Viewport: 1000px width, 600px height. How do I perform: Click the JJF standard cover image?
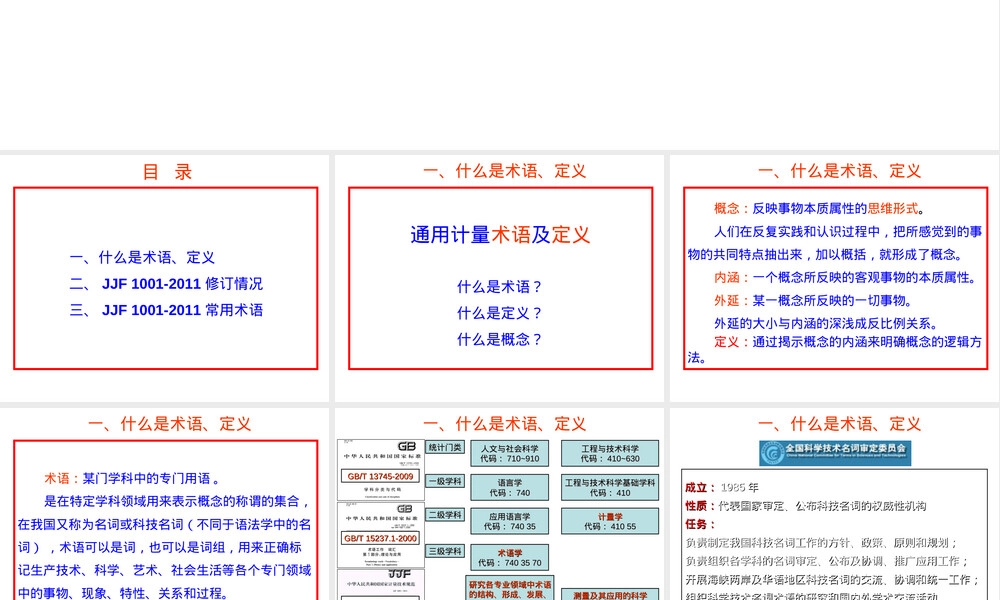381,584
